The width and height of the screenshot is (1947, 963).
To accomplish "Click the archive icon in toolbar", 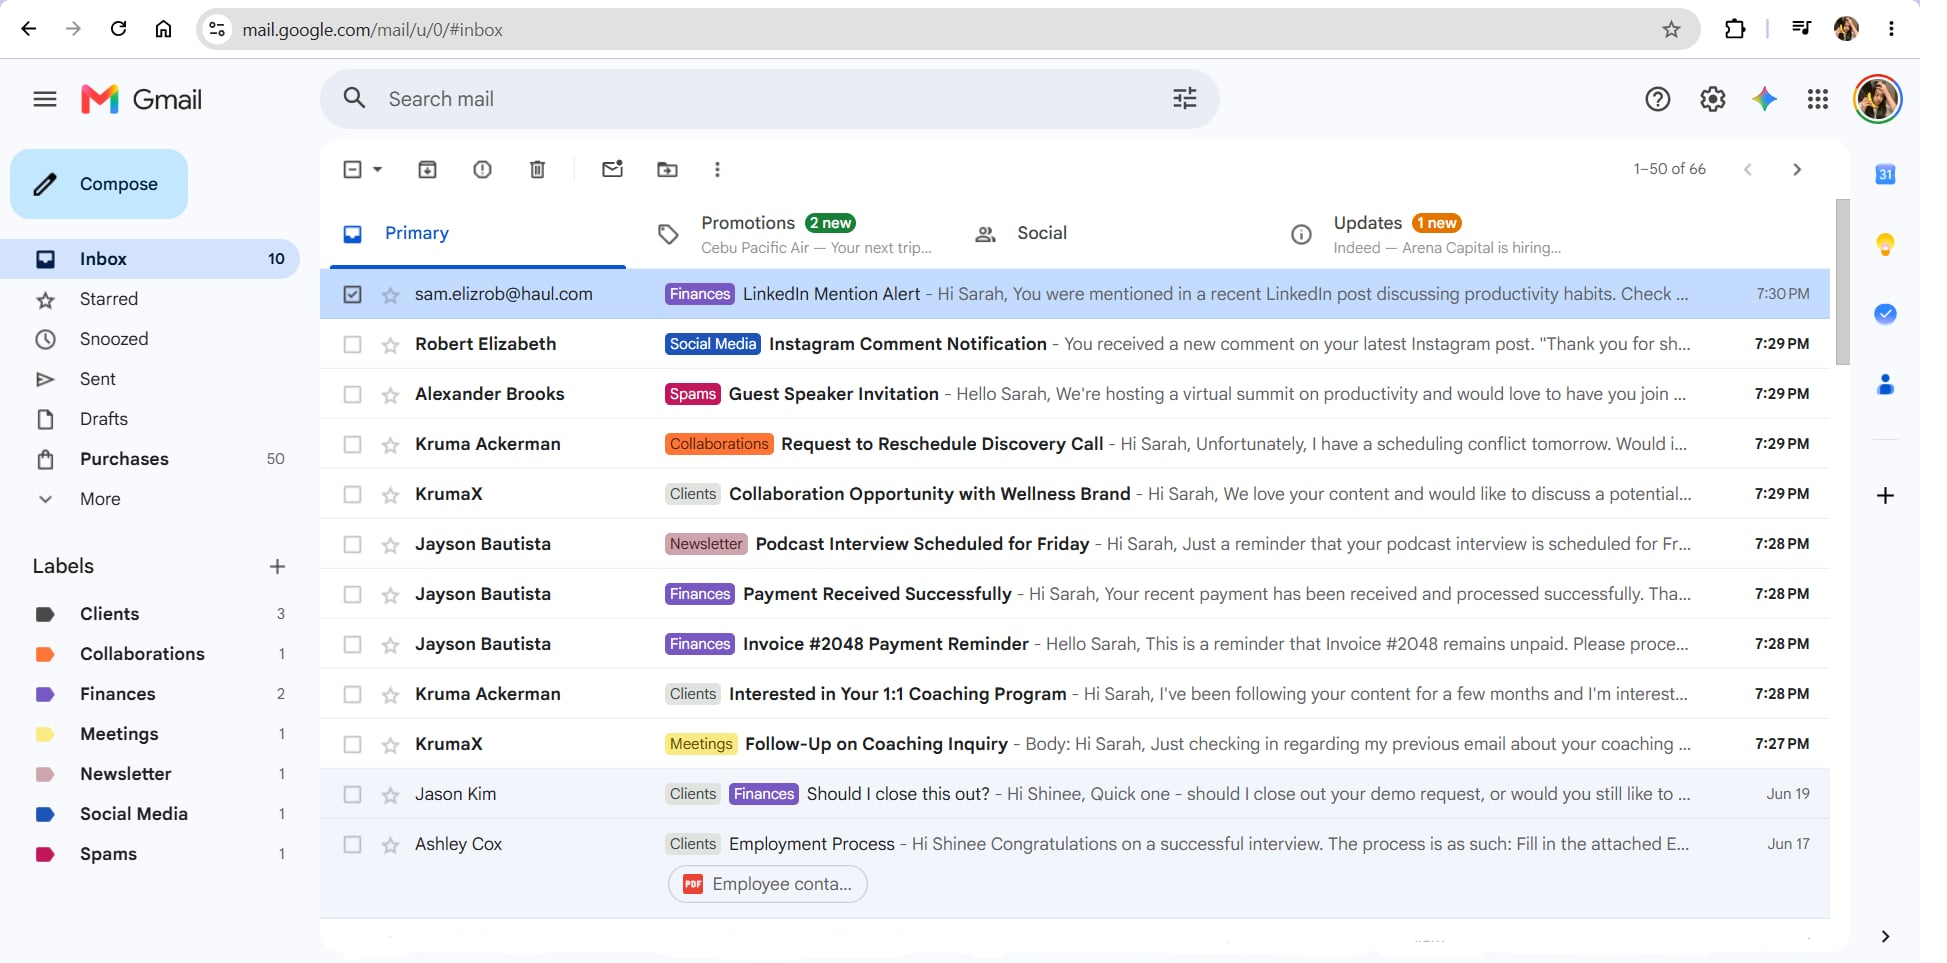I will 427,170.
